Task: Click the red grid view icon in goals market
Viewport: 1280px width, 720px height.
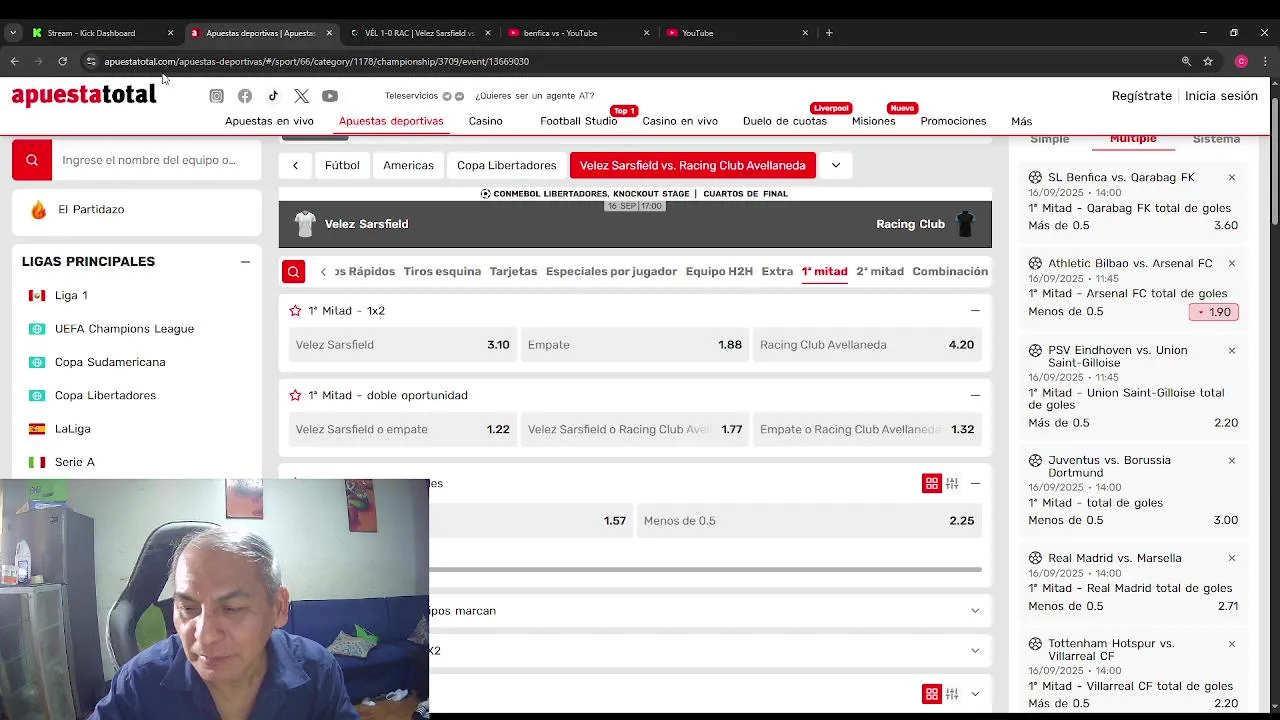Action: tap(932, 483)
